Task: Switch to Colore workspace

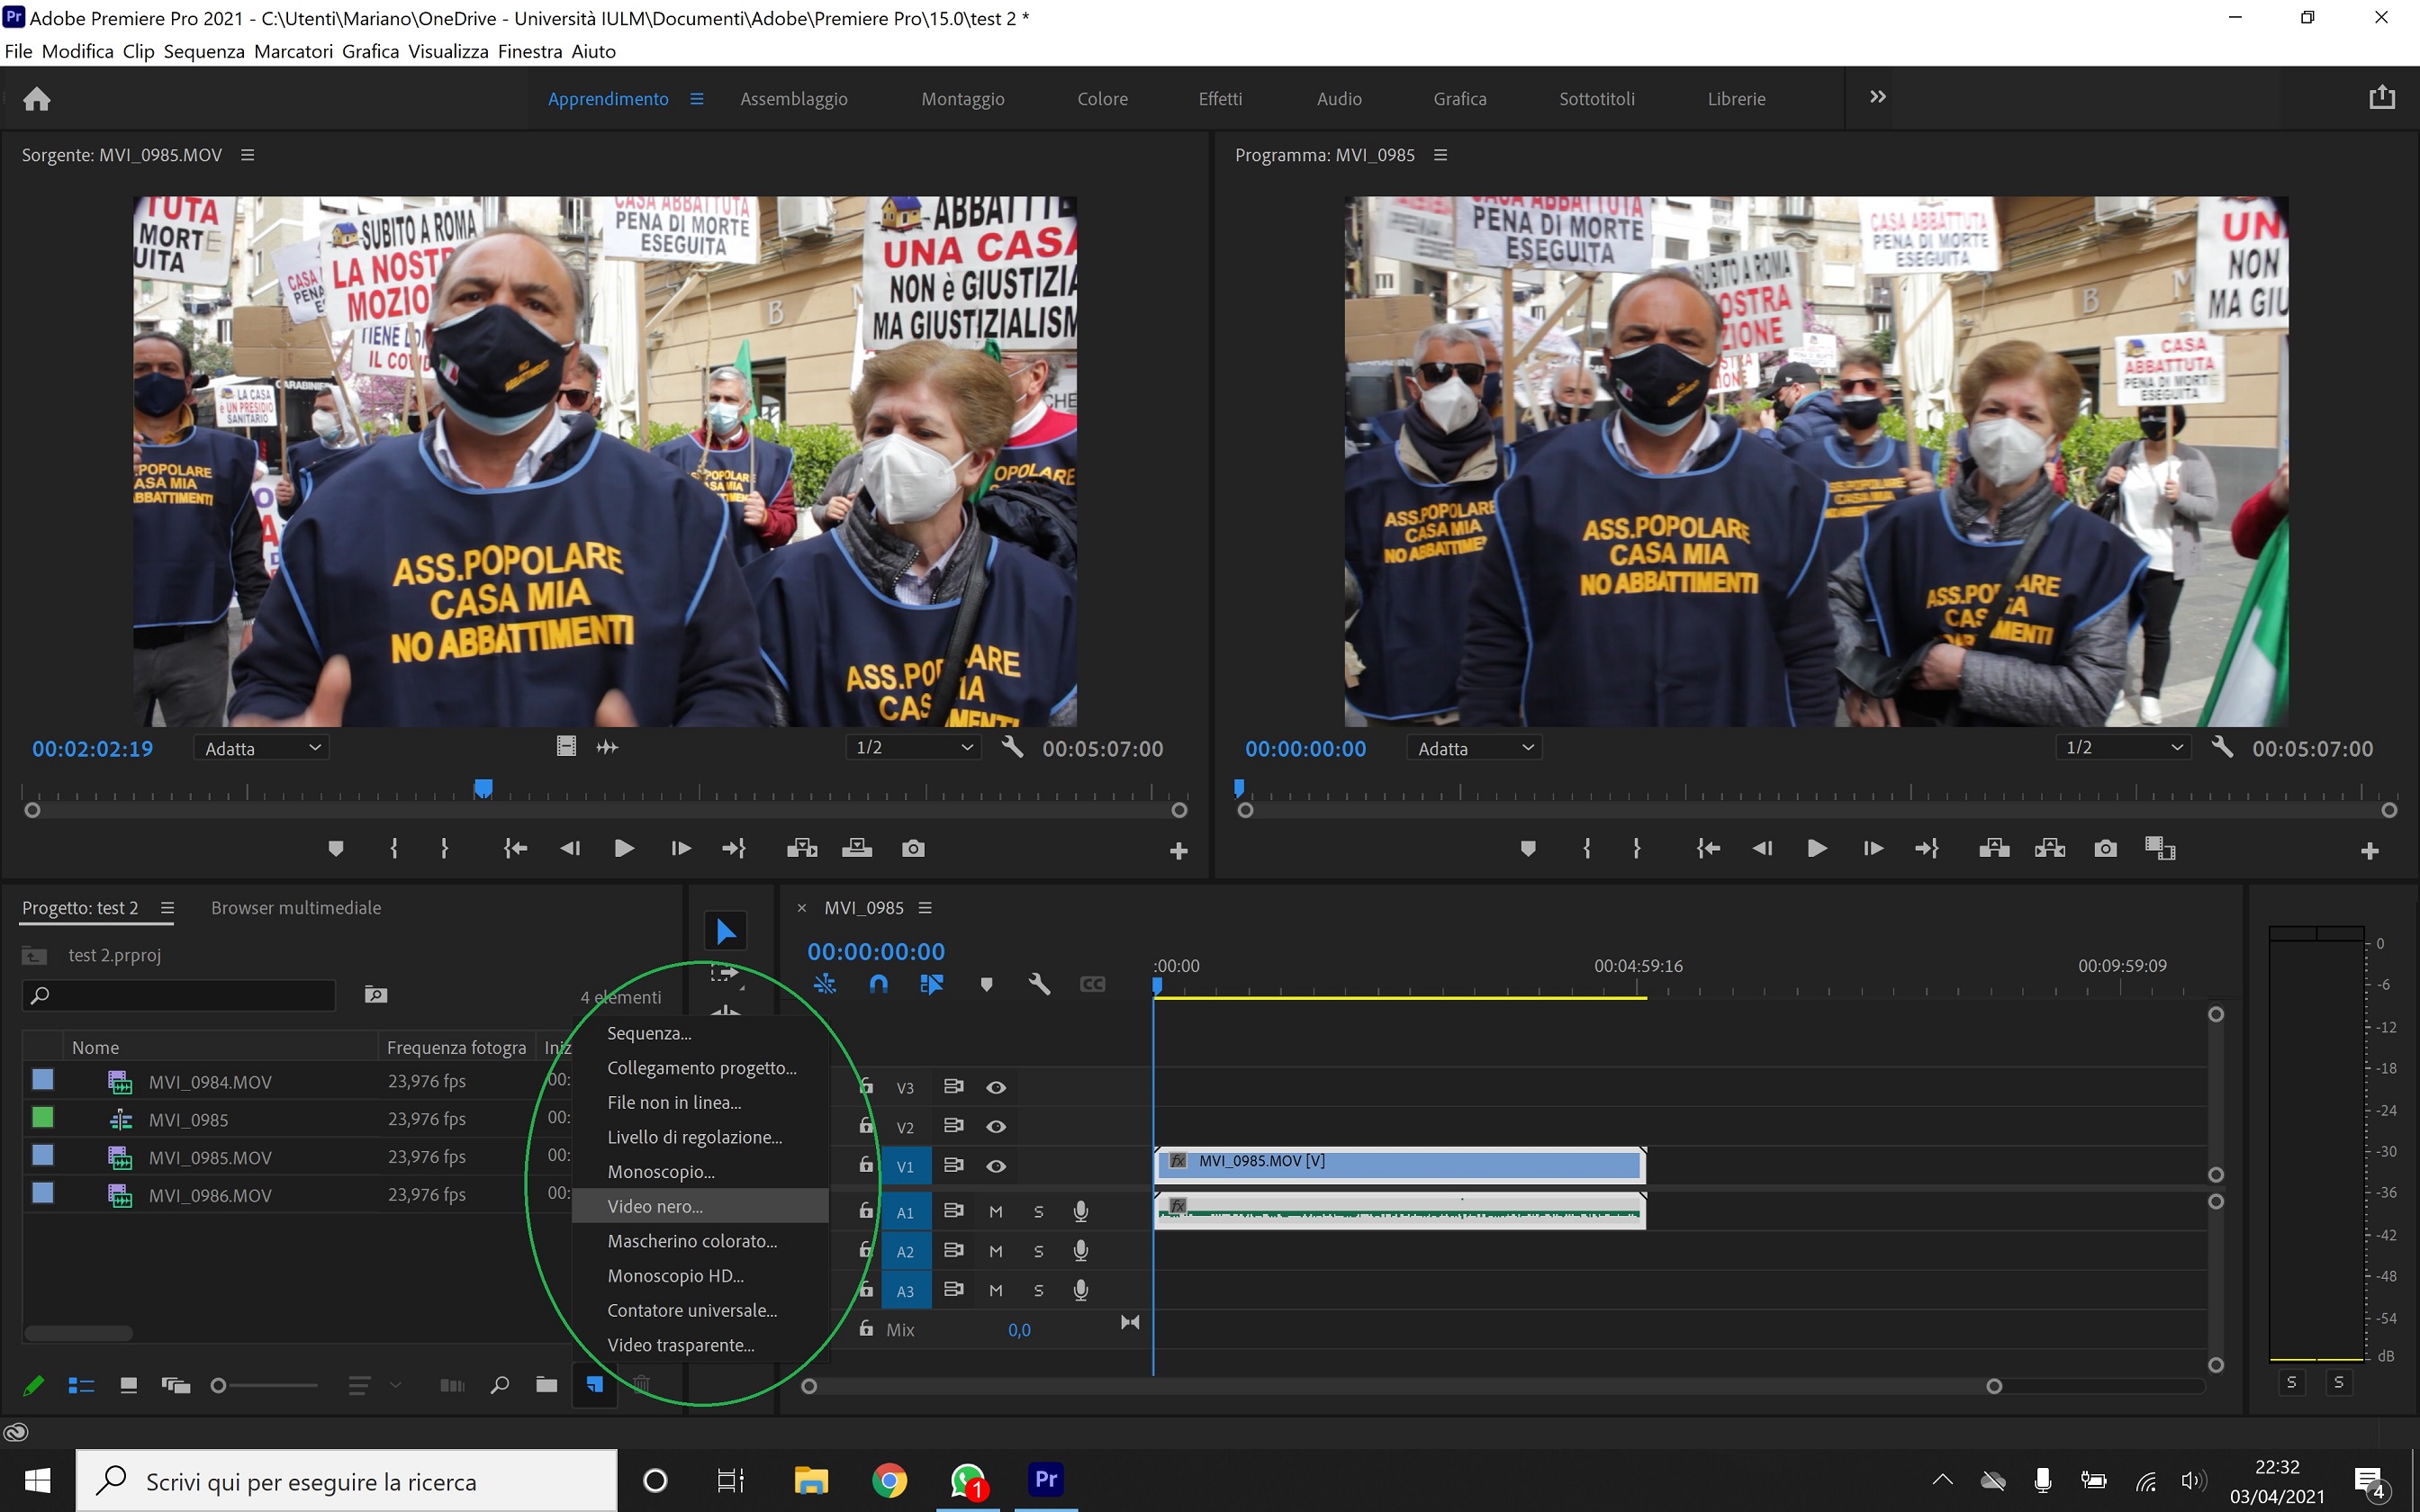Action: pyautogui.click(x=1102, y=99)
